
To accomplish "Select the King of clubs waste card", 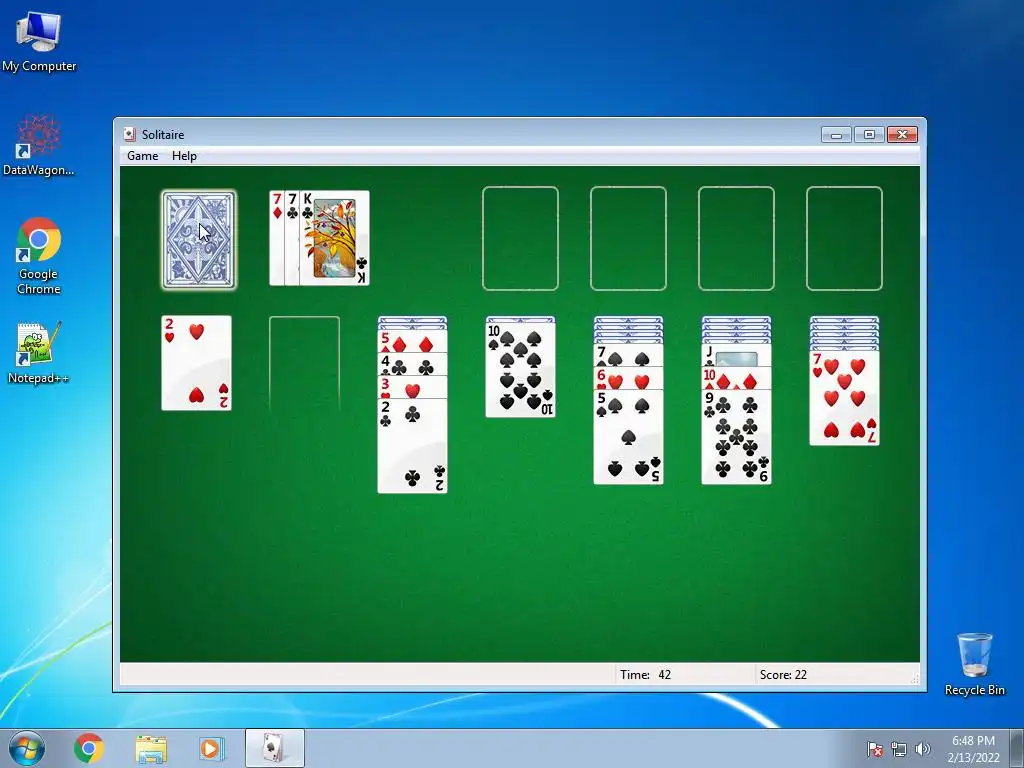I will tap(334, 238).
